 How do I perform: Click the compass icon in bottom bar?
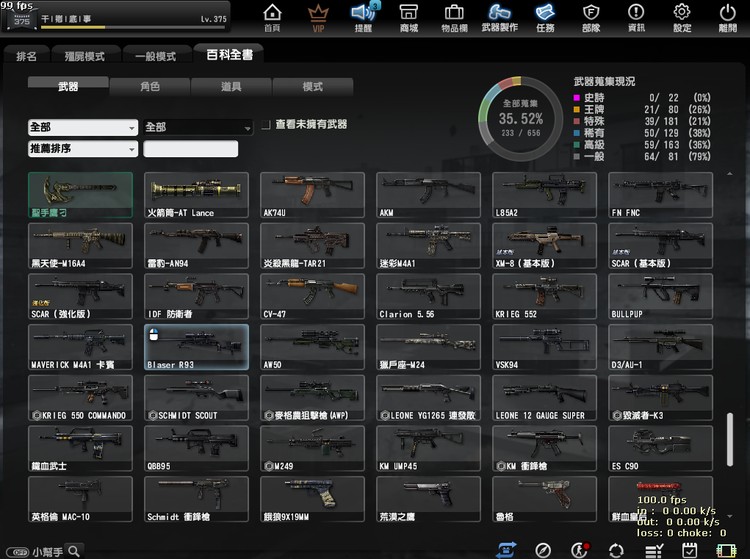(x=543, y=551)
